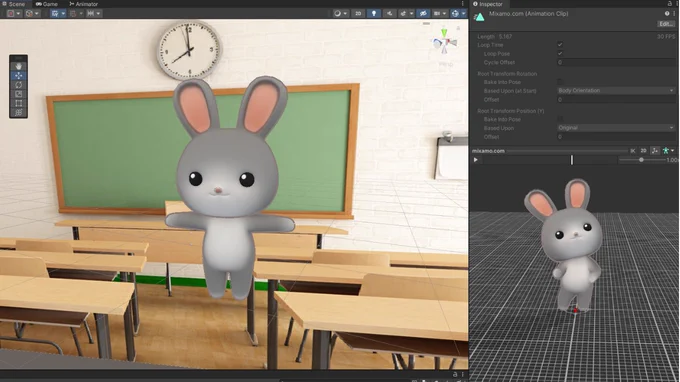Toggle hidden objects scene visibility

point(423,13)
